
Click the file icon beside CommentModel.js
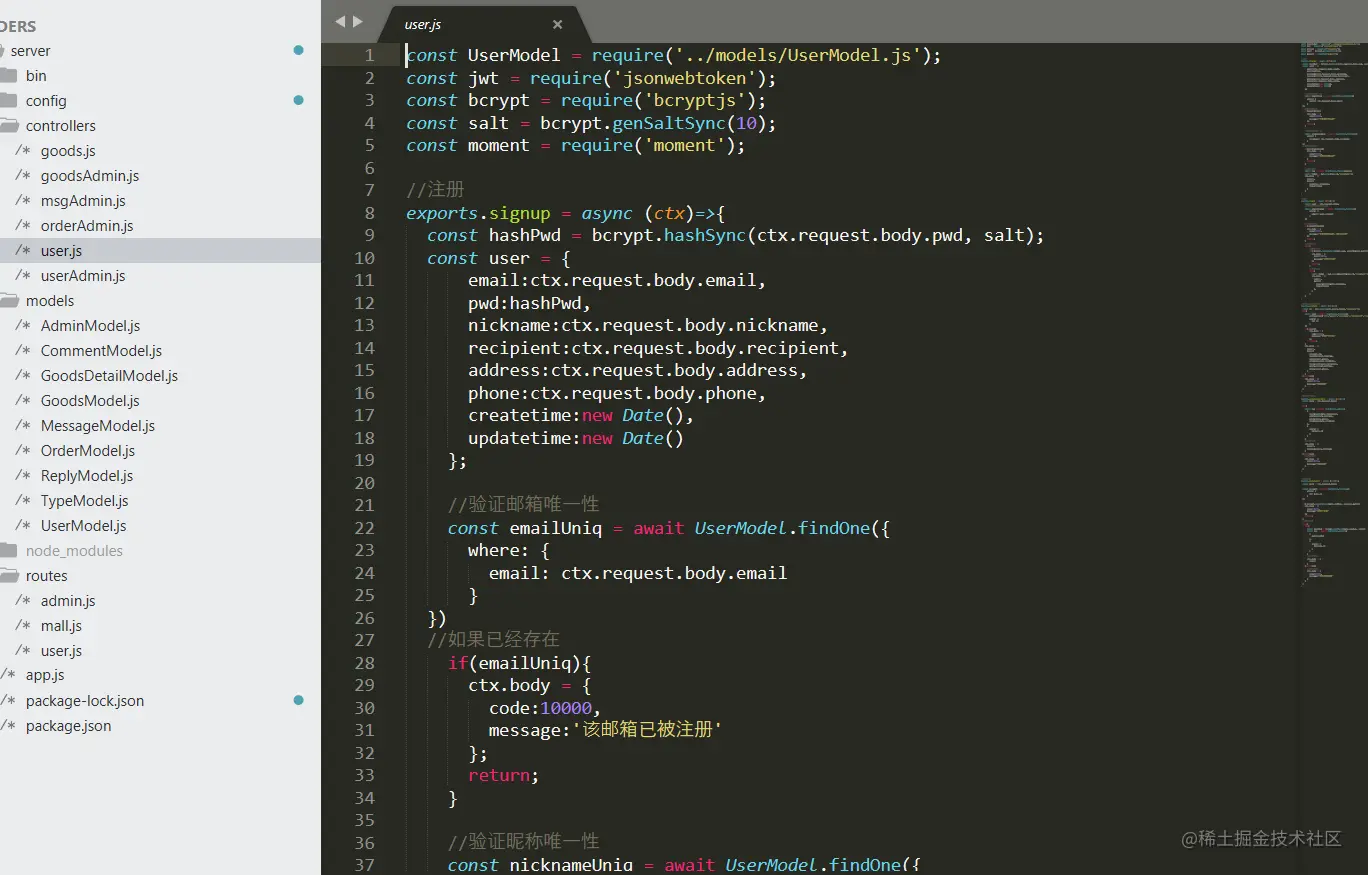(x=23, y=351)
